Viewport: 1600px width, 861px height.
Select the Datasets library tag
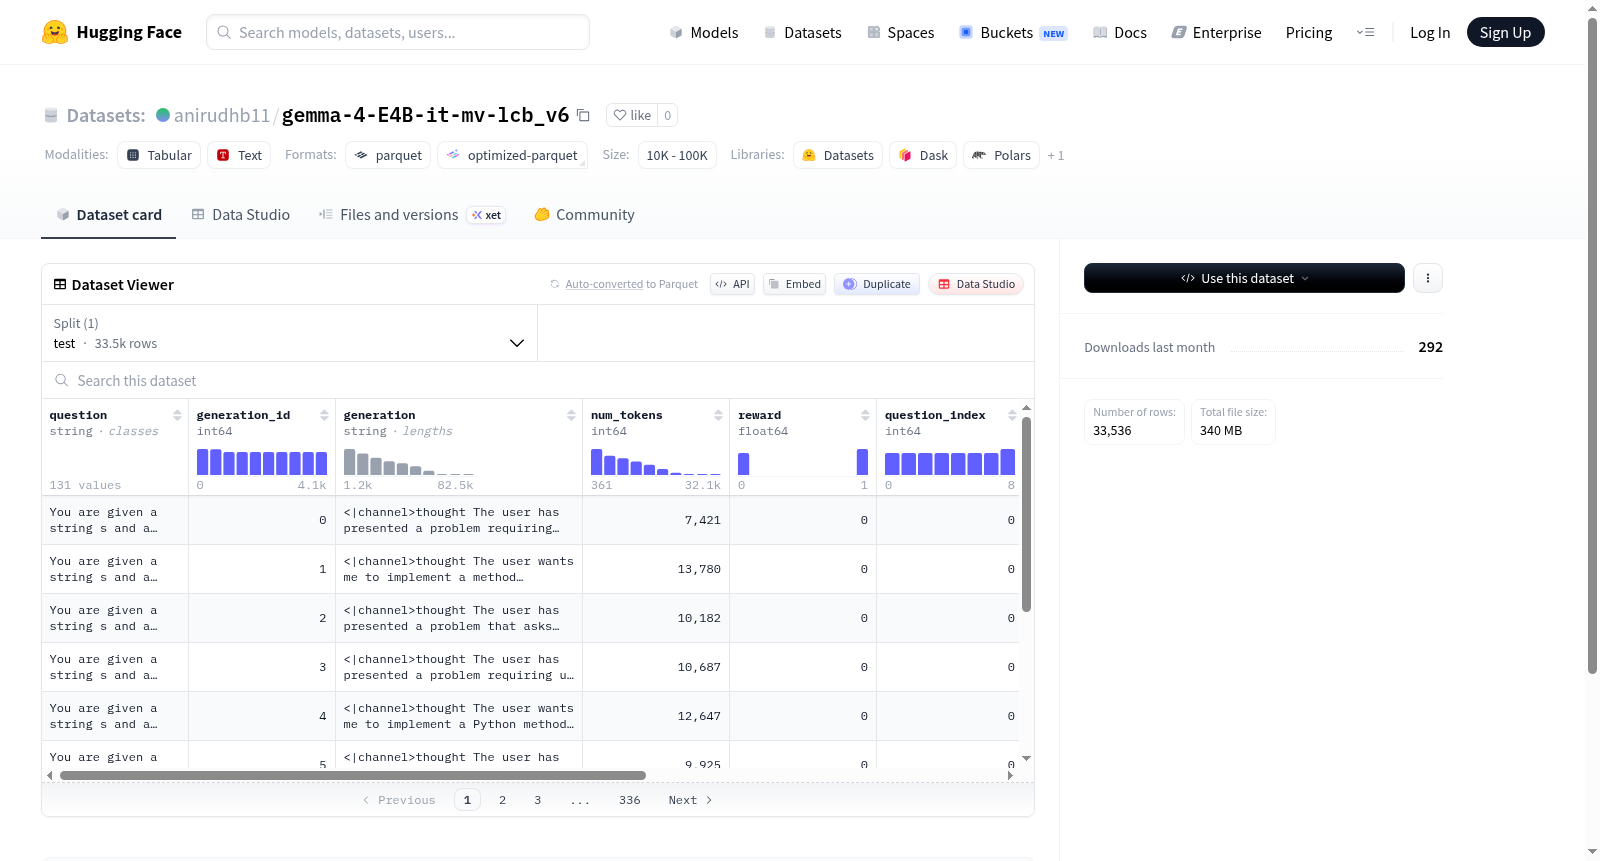click(838, 155)
